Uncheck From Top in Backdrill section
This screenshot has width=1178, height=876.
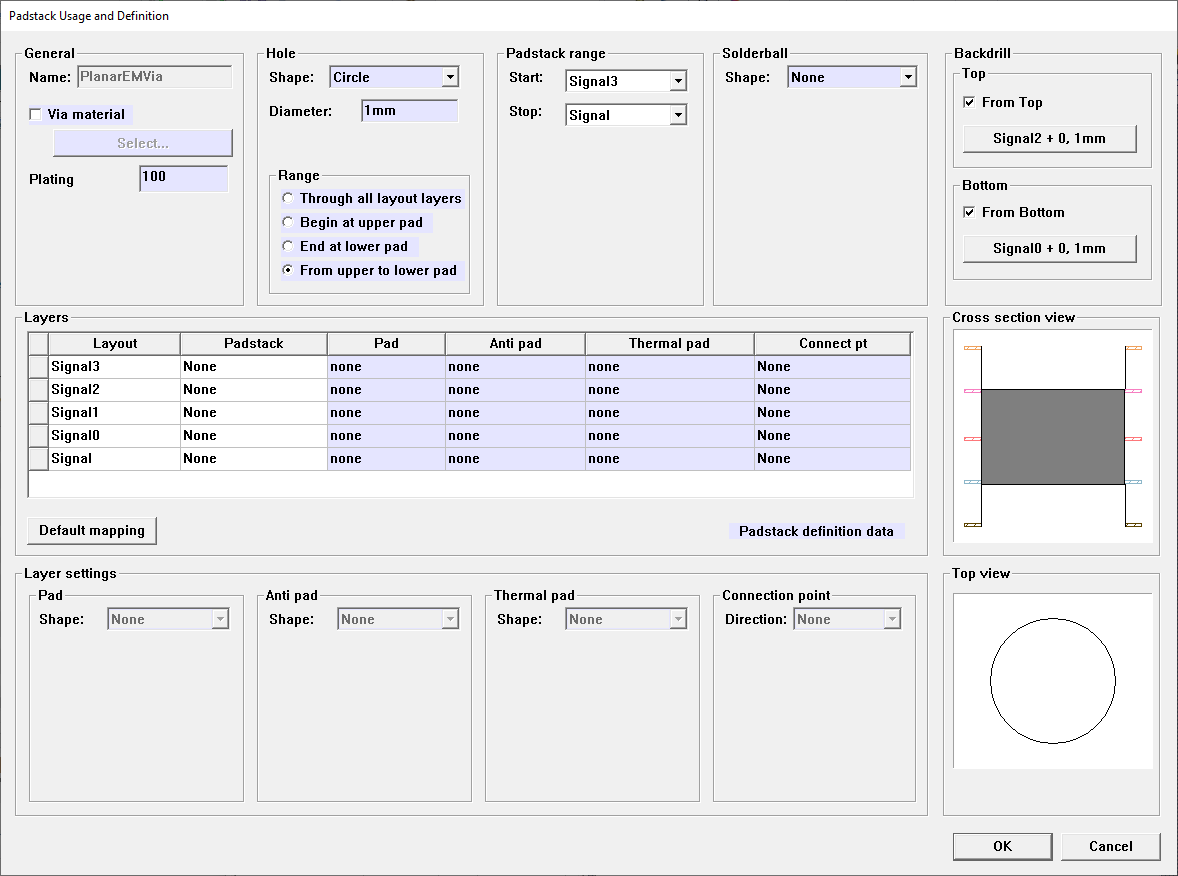click(x=968, y=101)
